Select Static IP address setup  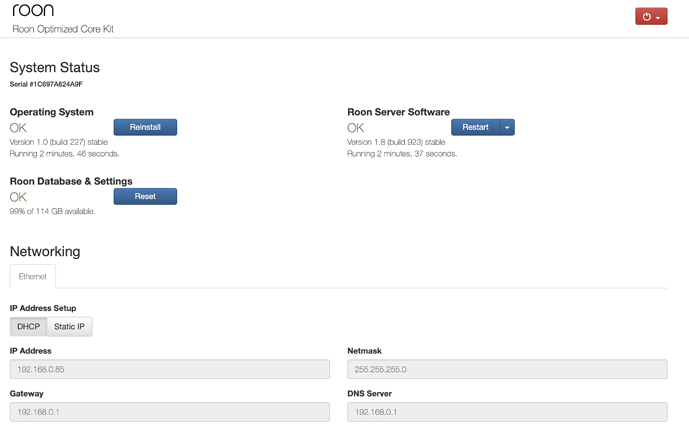(x=69, y=326)
